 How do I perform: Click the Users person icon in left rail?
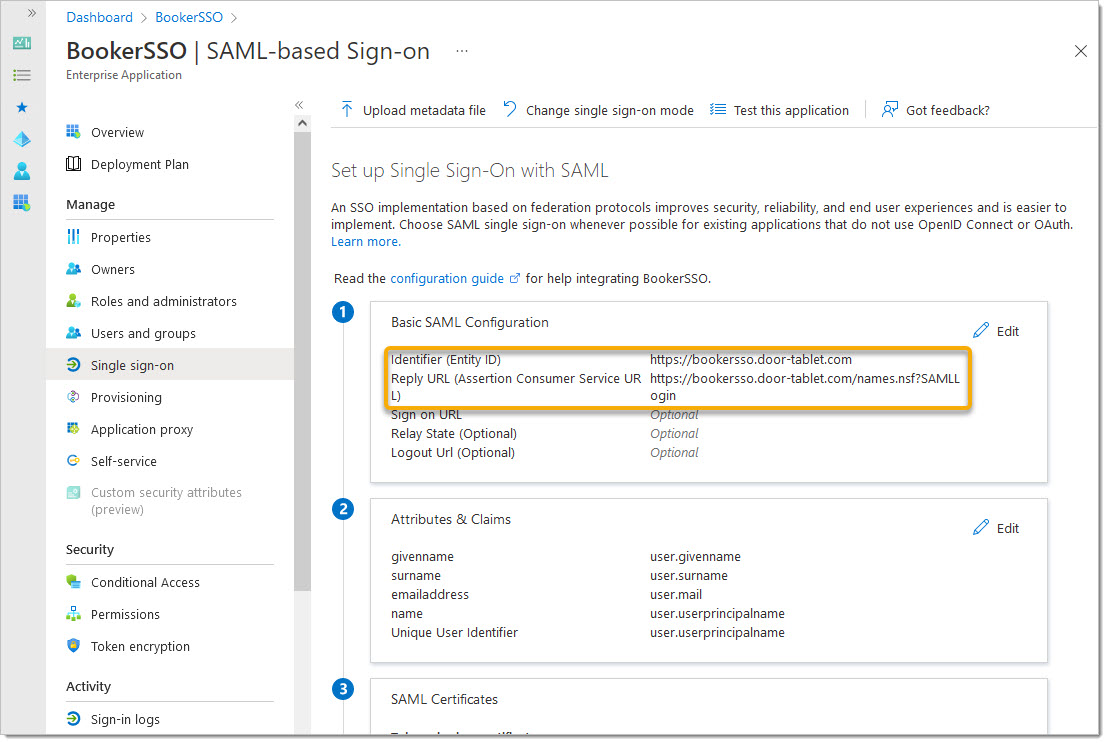(22, 171)
